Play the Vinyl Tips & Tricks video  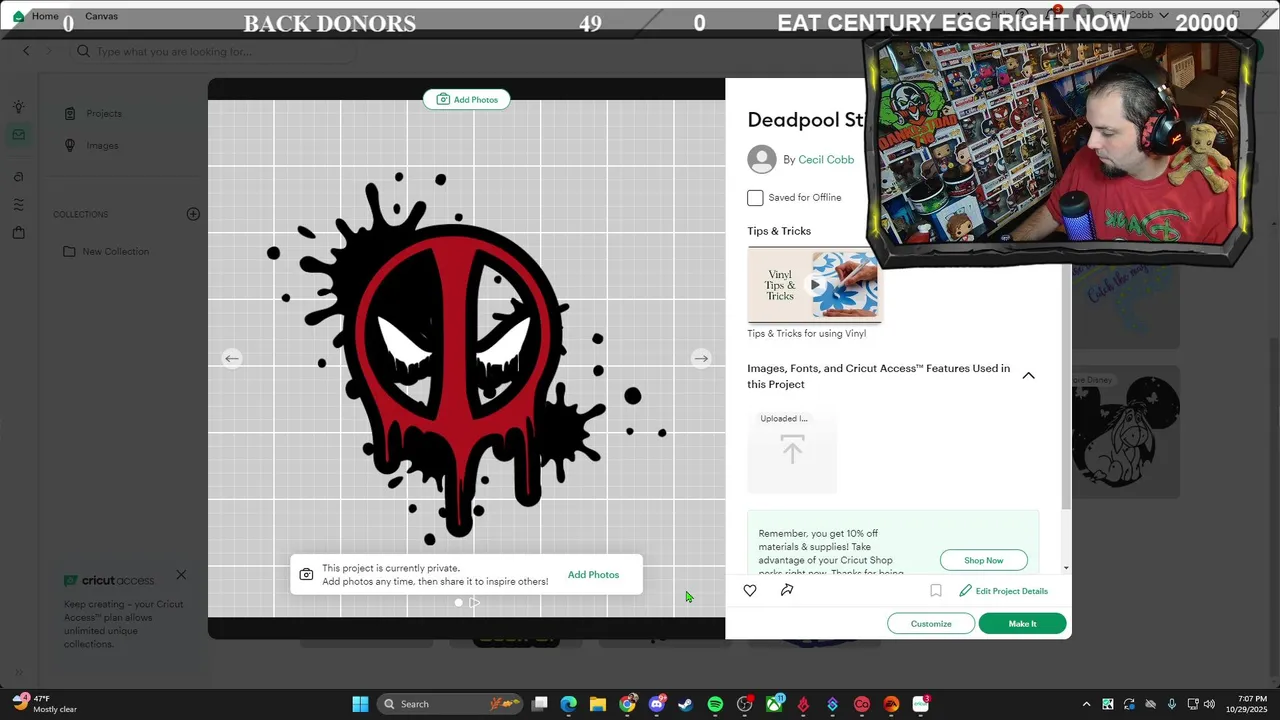[815, 285]
